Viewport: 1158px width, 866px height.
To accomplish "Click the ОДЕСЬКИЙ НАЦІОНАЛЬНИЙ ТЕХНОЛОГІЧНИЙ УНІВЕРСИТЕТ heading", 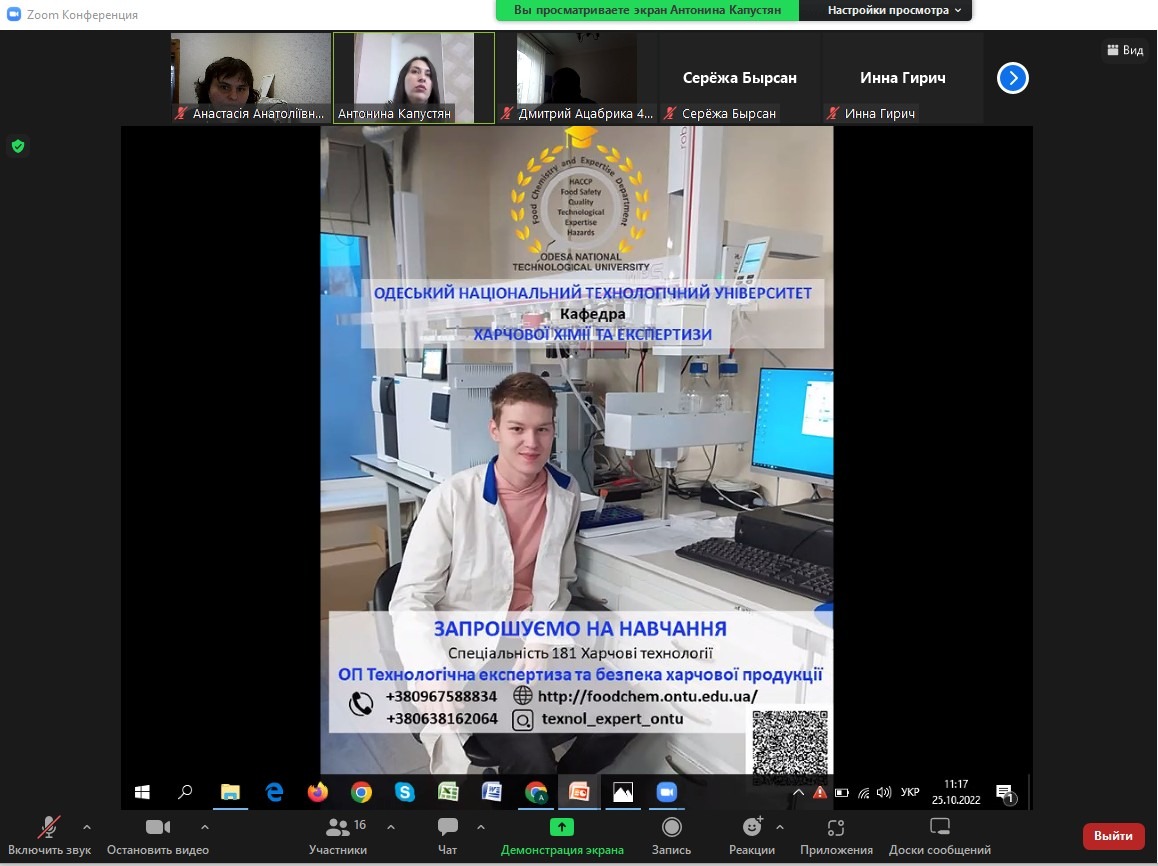I will click(x=592, y=292).
